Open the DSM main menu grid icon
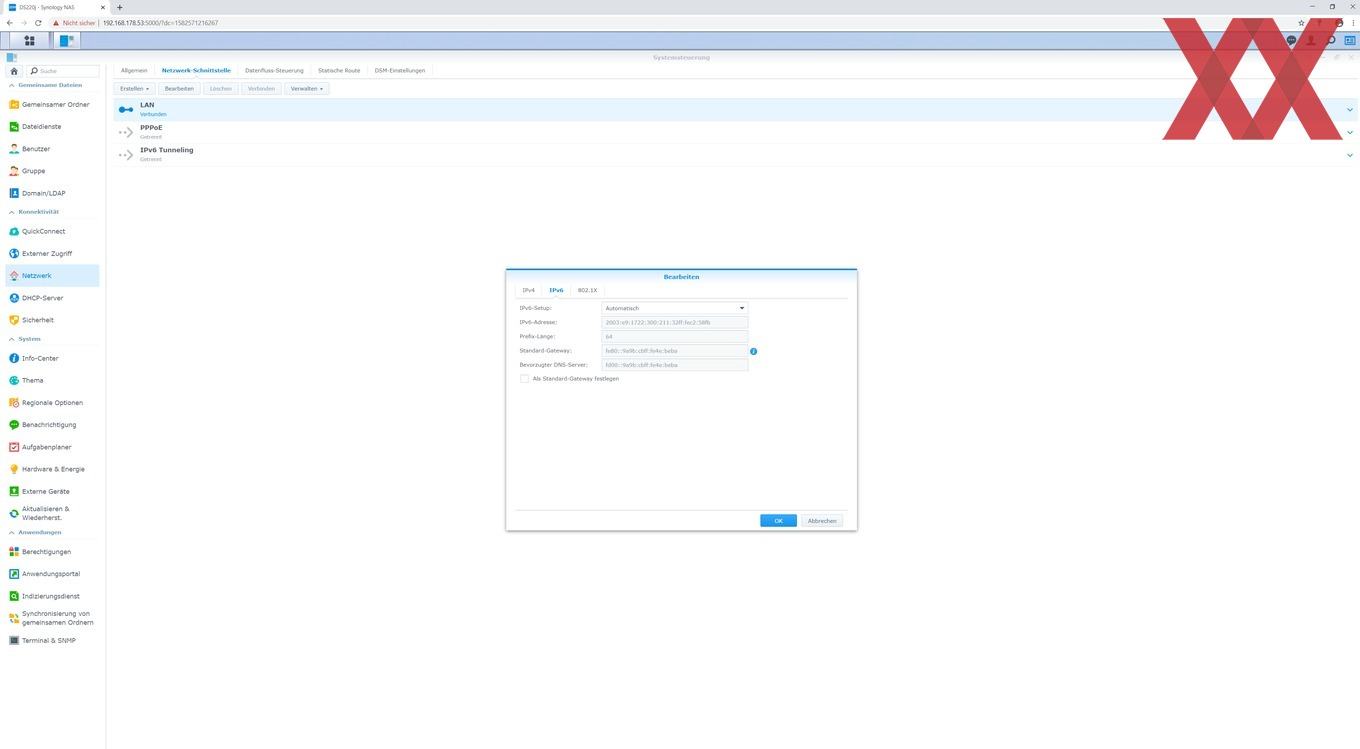Screen dimensions: 1360x749 click(x=29, y=41)
